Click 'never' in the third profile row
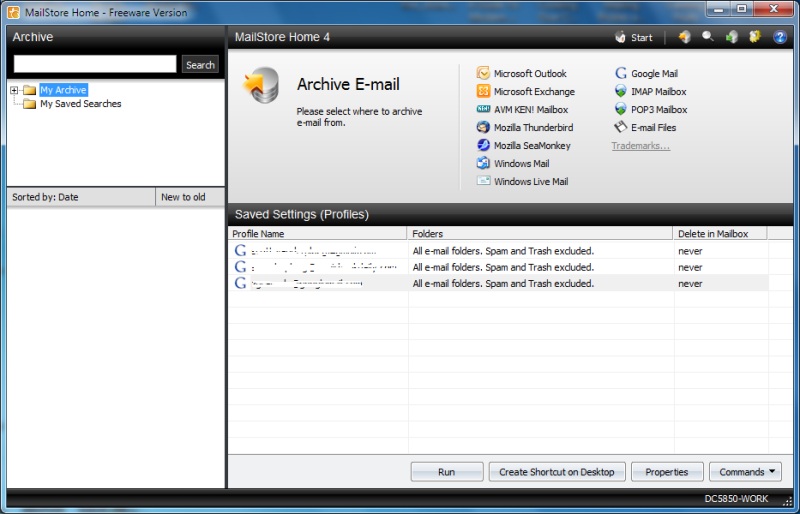Viewport: 800px width, 514px height. click(690, 284)
